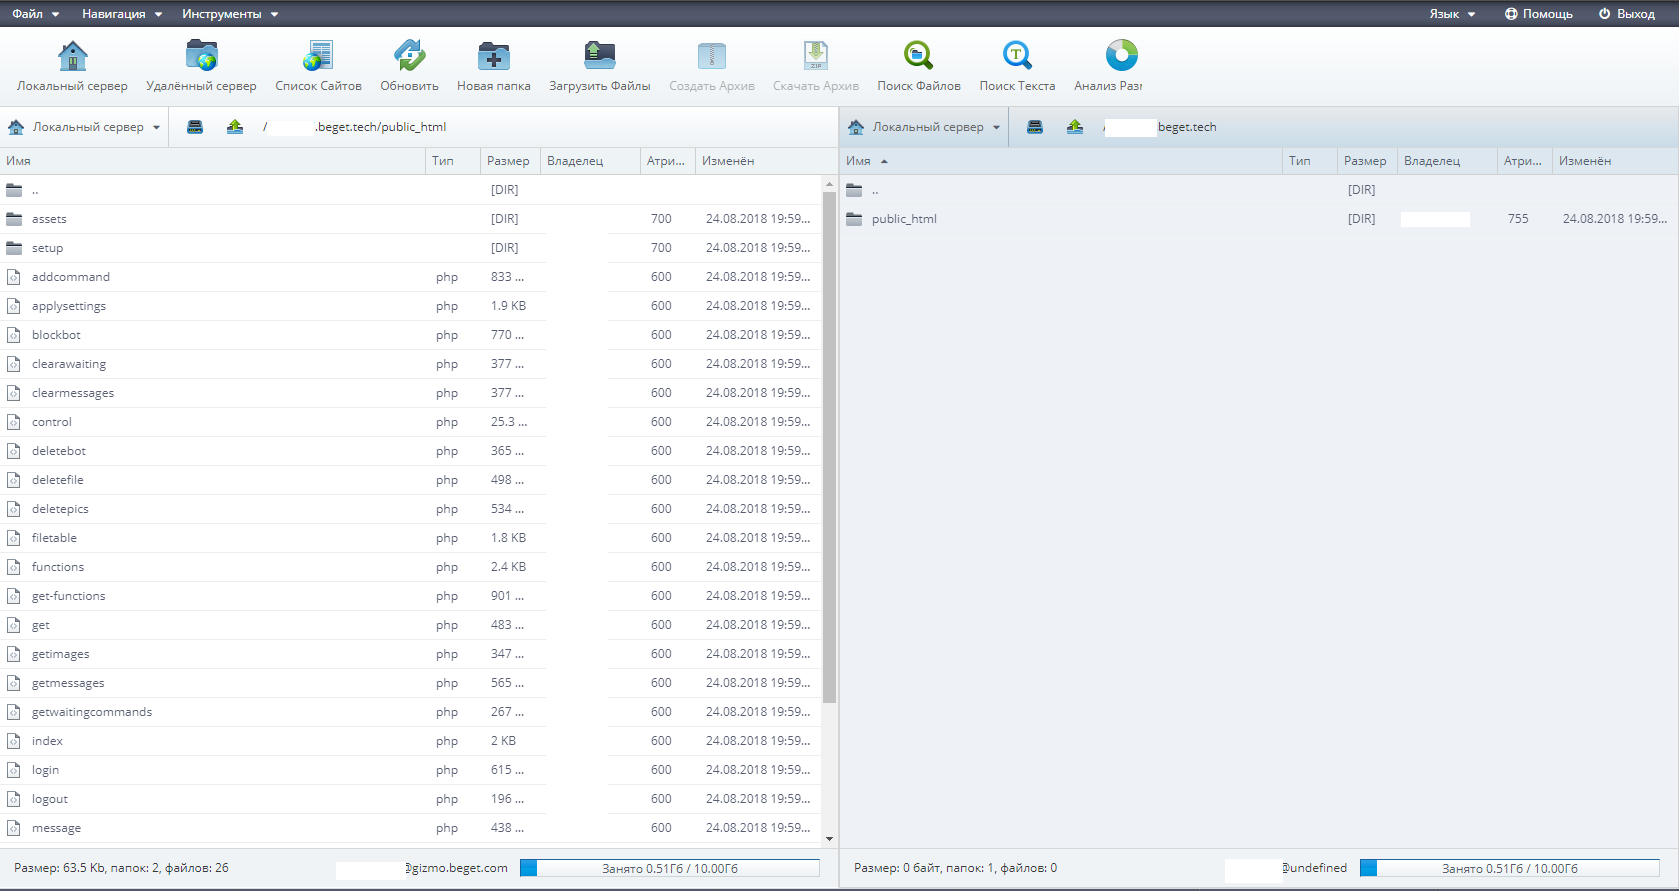Create a new folder with Новая папка icon
The width and height of the screenshot is (1679, 891).
coord(493,56)
